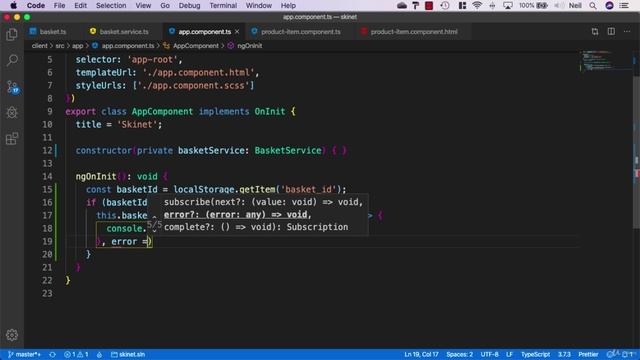Click the 'app' breadcrumb folder segment
The height and width of the screenshot is (360, 640).
pyautogui.click(x=78, y=46)
